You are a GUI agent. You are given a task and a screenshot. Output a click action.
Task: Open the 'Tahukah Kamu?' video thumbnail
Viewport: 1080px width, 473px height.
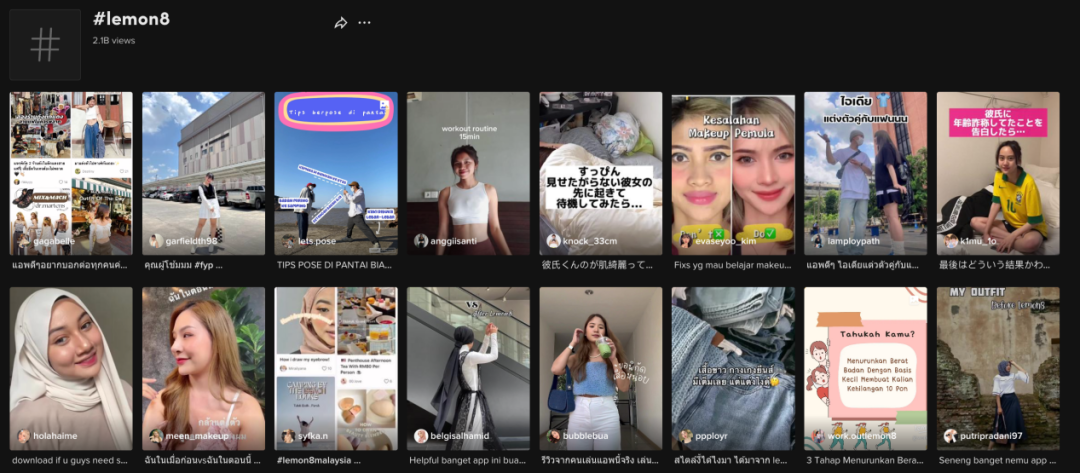click(x=865, y=368)
